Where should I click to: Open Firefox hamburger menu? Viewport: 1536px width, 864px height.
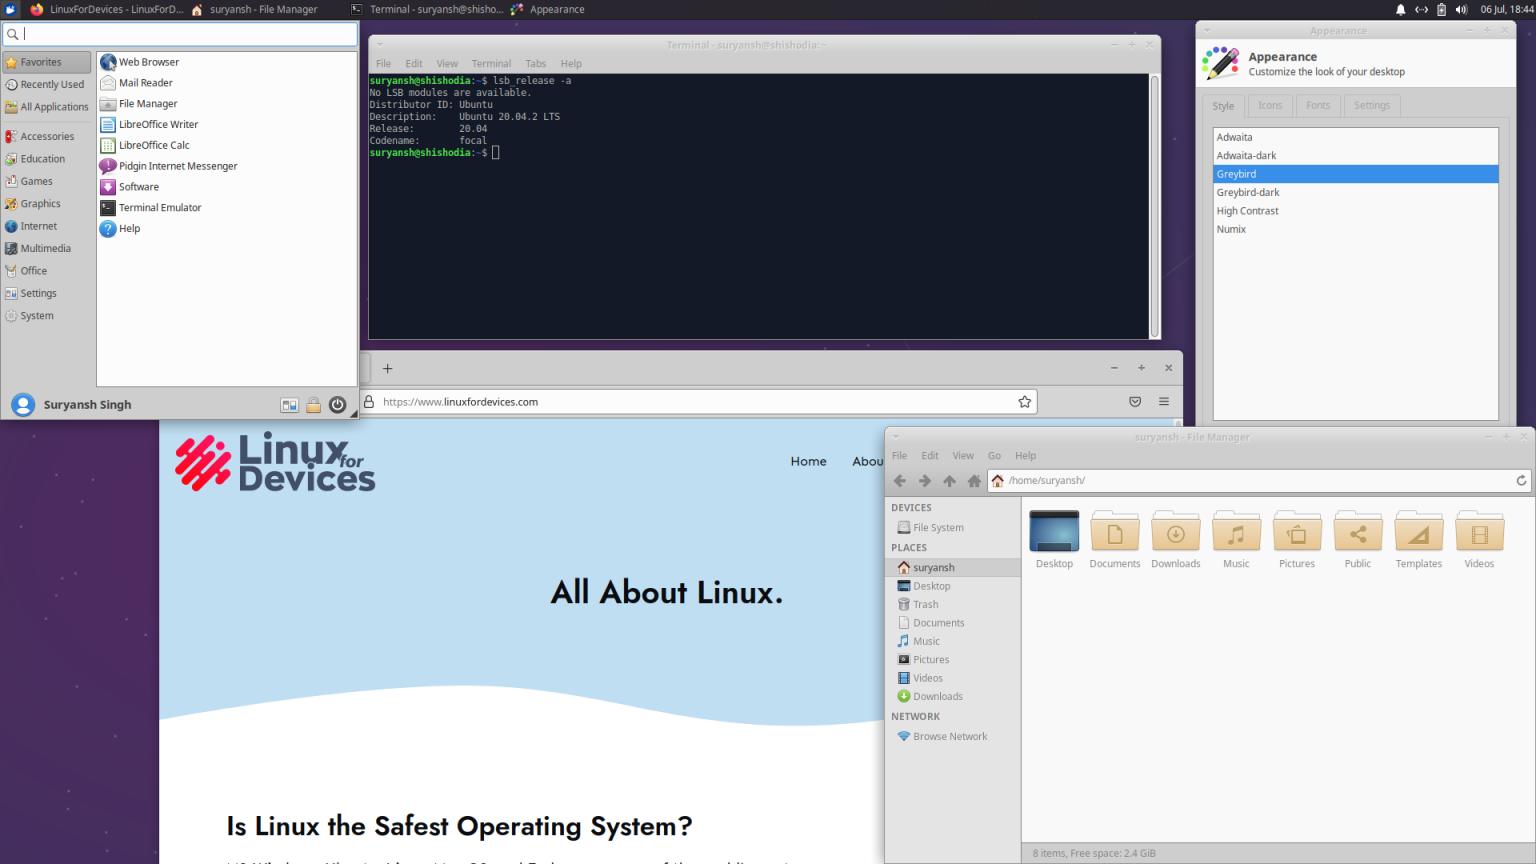(1164, 402)
